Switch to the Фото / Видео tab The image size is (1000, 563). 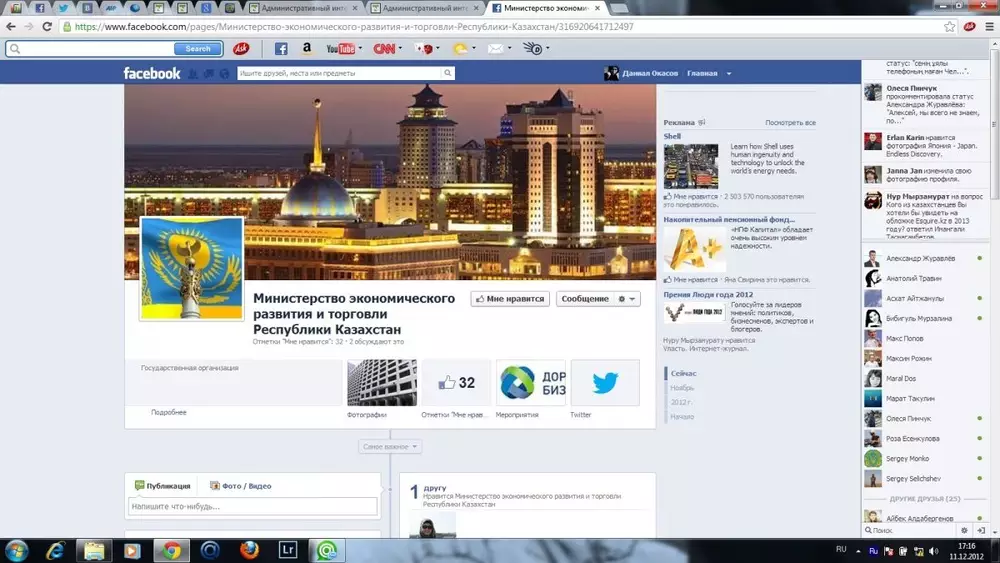pos(240,486)
